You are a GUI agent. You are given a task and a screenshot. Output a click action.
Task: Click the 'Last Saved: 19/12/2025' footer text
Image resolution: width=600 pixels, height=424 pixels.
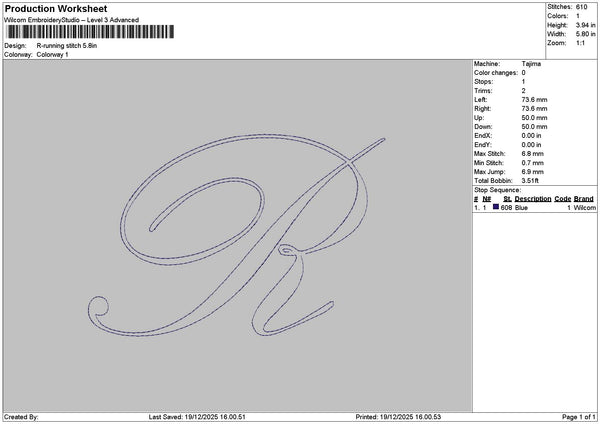click(197, 417)
